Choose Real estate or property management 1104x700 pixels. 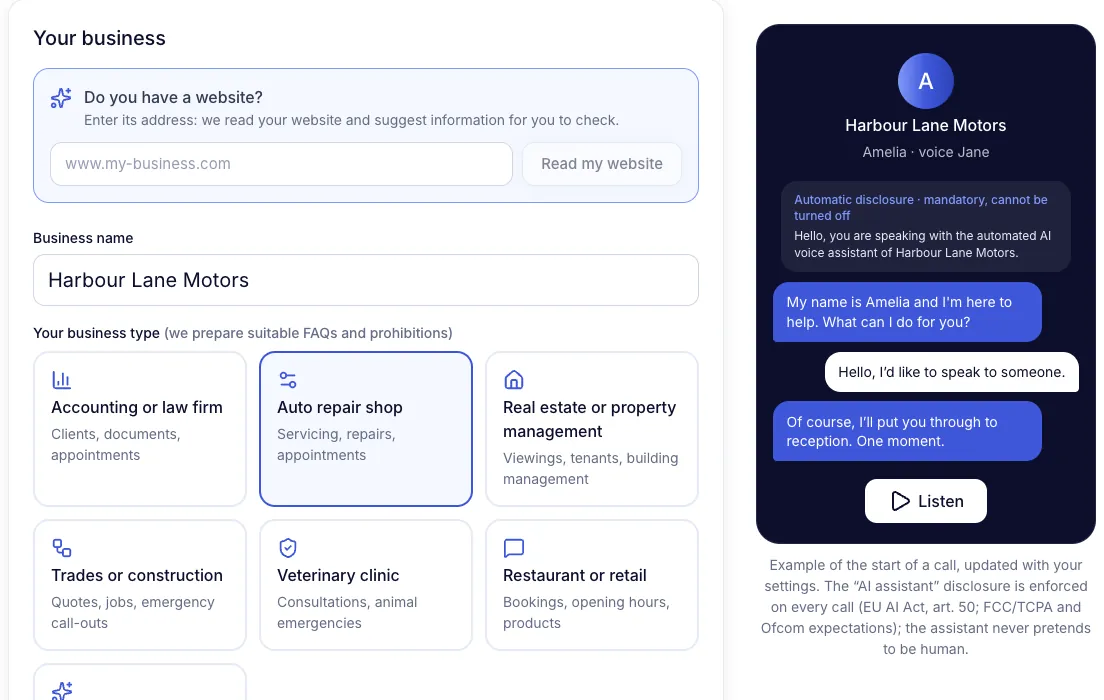click(591, 429)
